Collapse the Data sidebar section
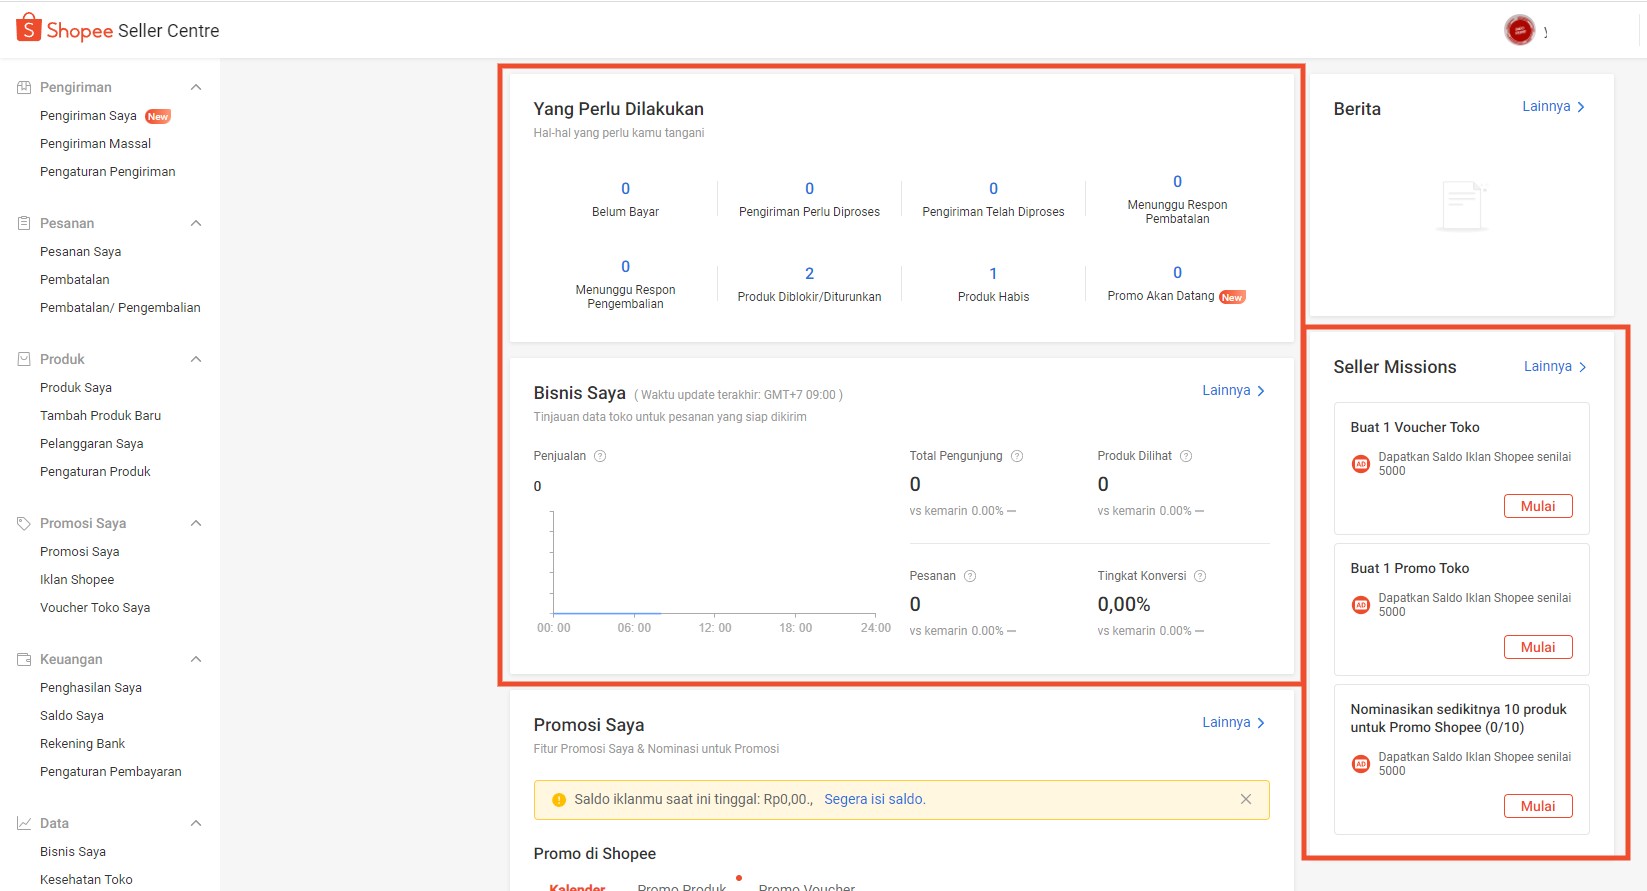The image size is (1647, 891). pos(196,824)
